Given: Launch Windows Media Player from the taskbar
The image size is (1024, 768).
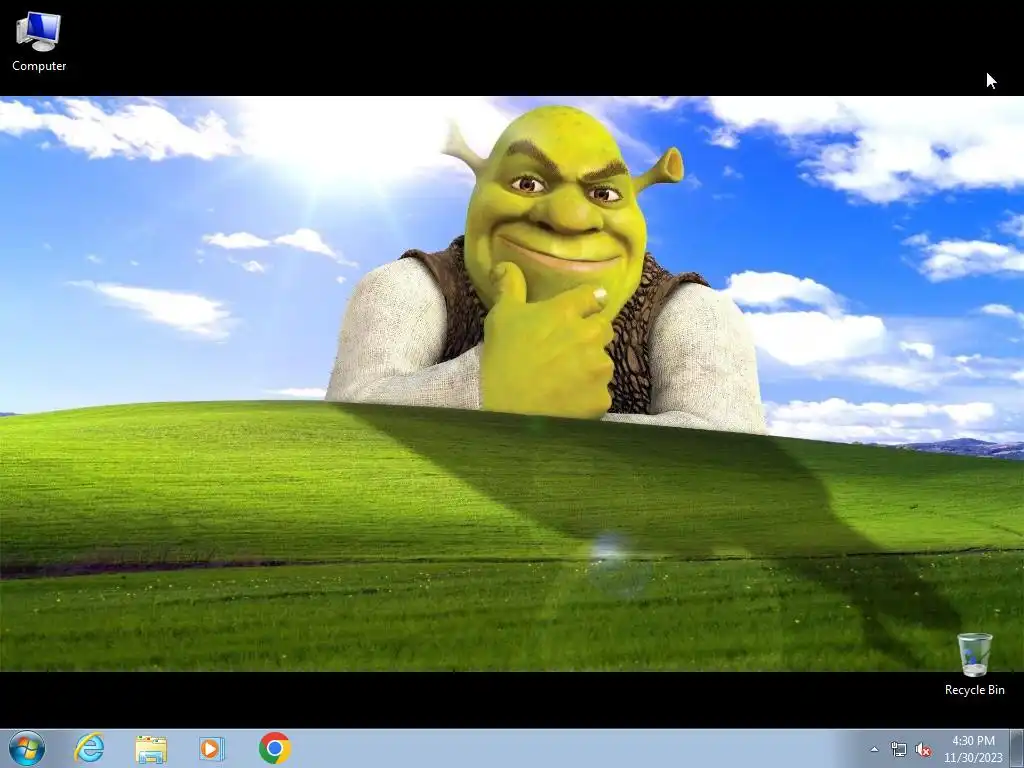Looking at the screenshot, I should [212, 748].
